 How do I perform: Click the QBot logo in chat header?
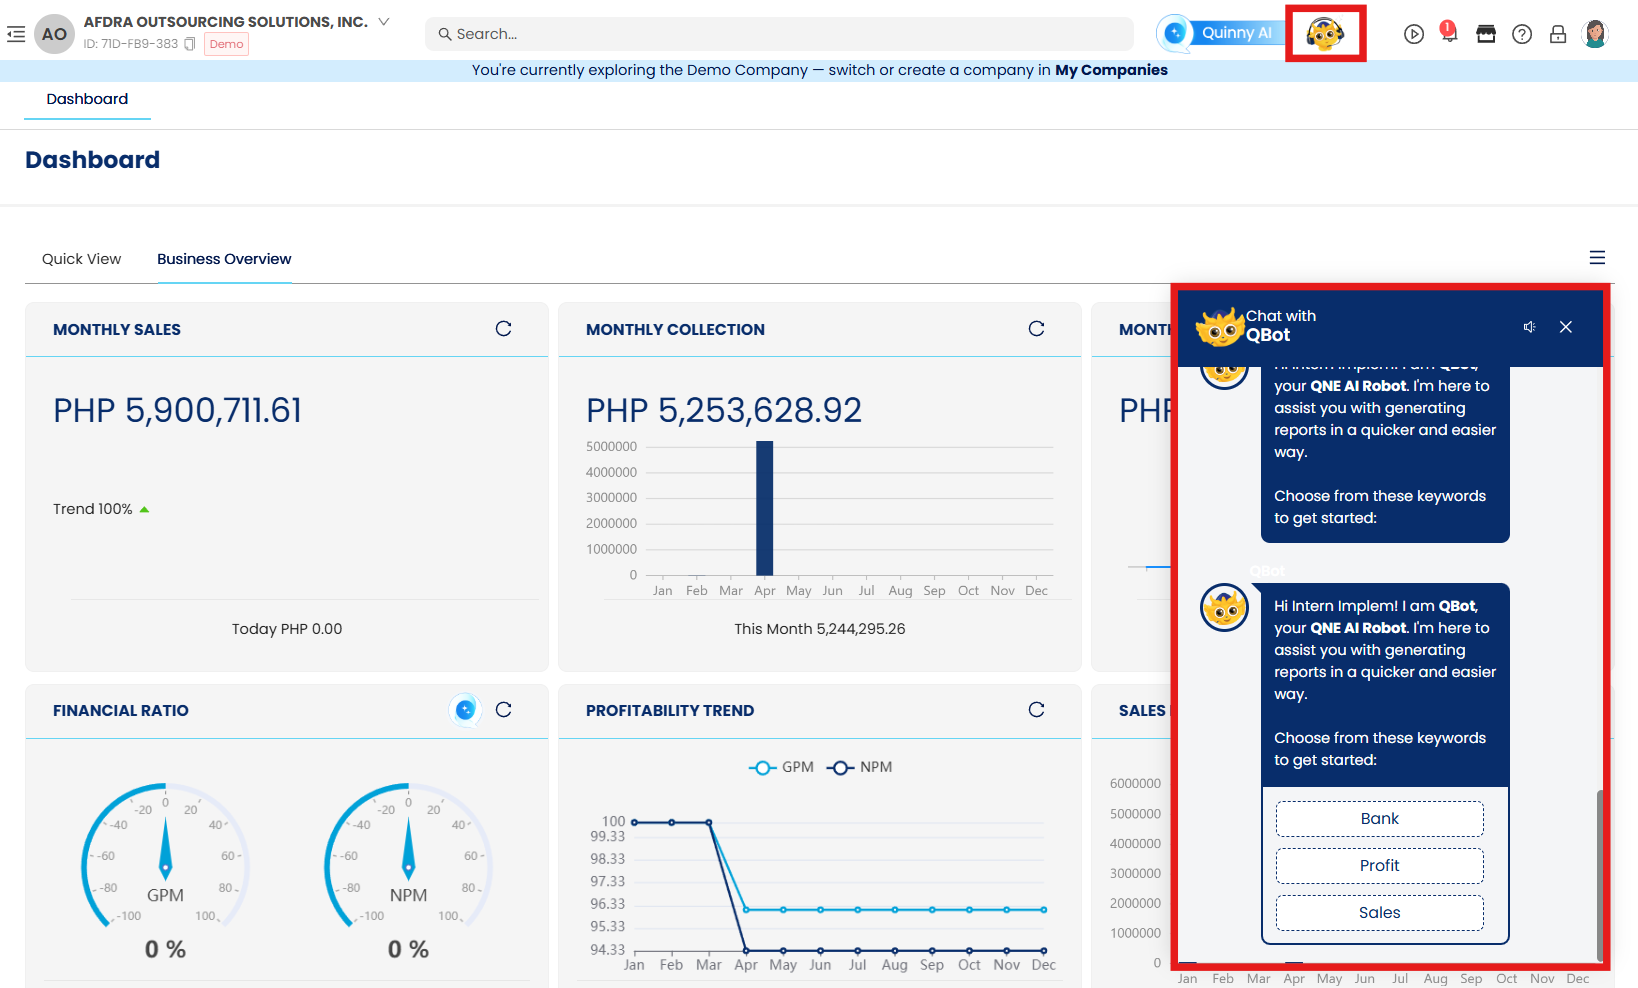tap(1220, 327)
